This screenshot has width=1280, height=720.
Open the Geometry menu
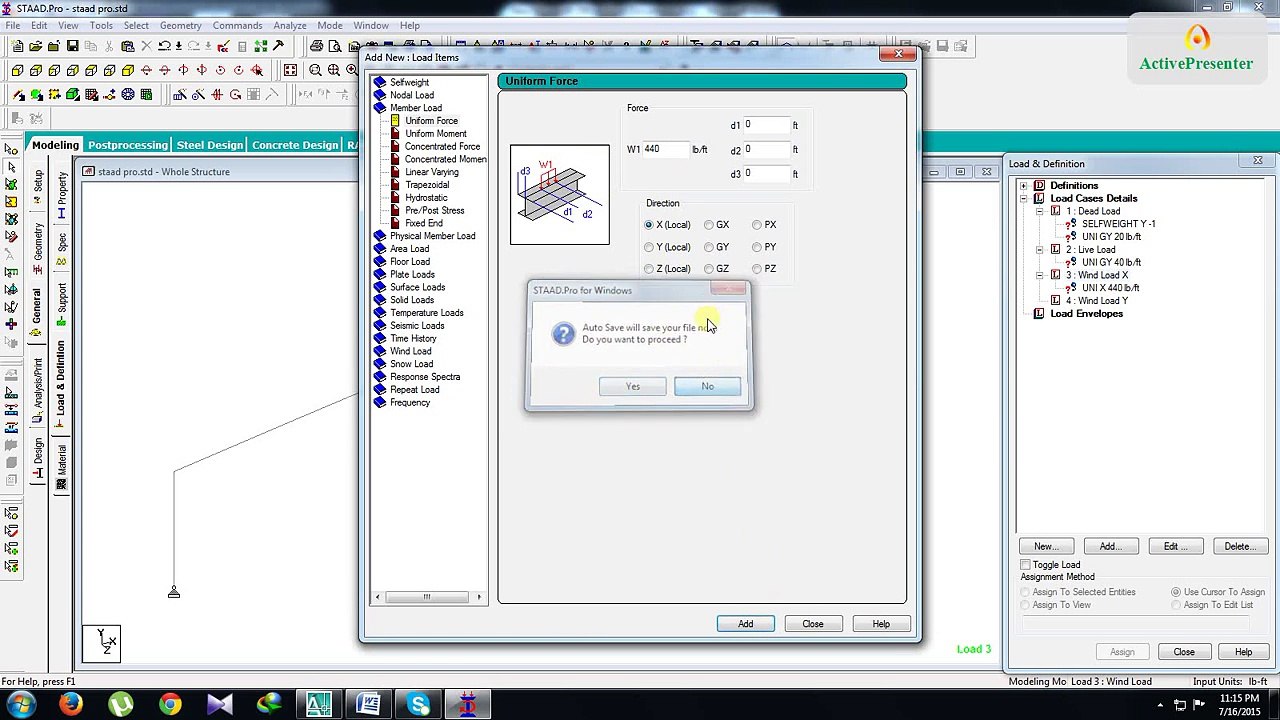tap(181, 25)
